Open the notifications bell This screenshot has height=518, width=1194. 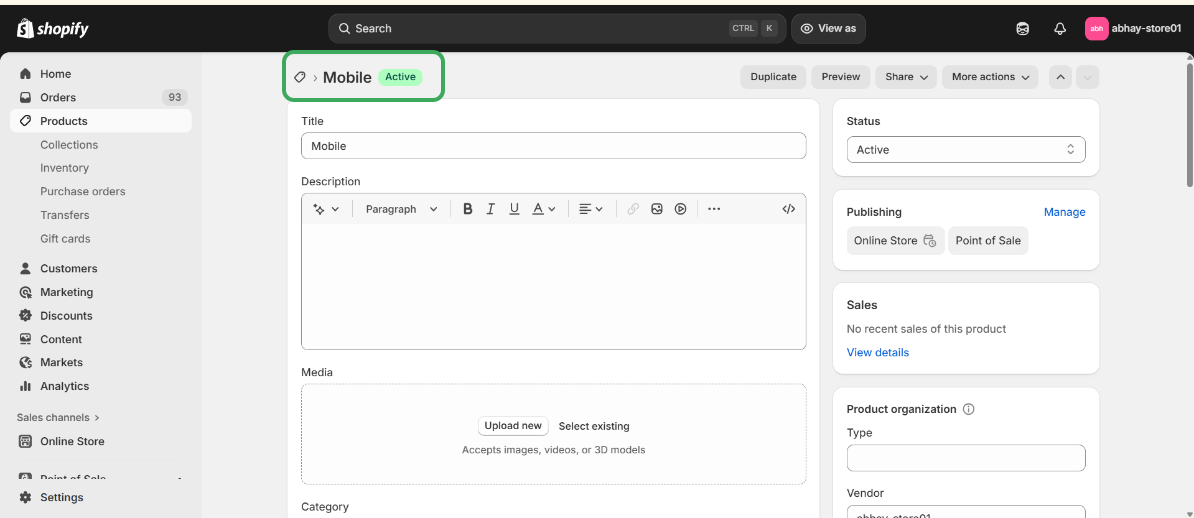[1060, 29]
